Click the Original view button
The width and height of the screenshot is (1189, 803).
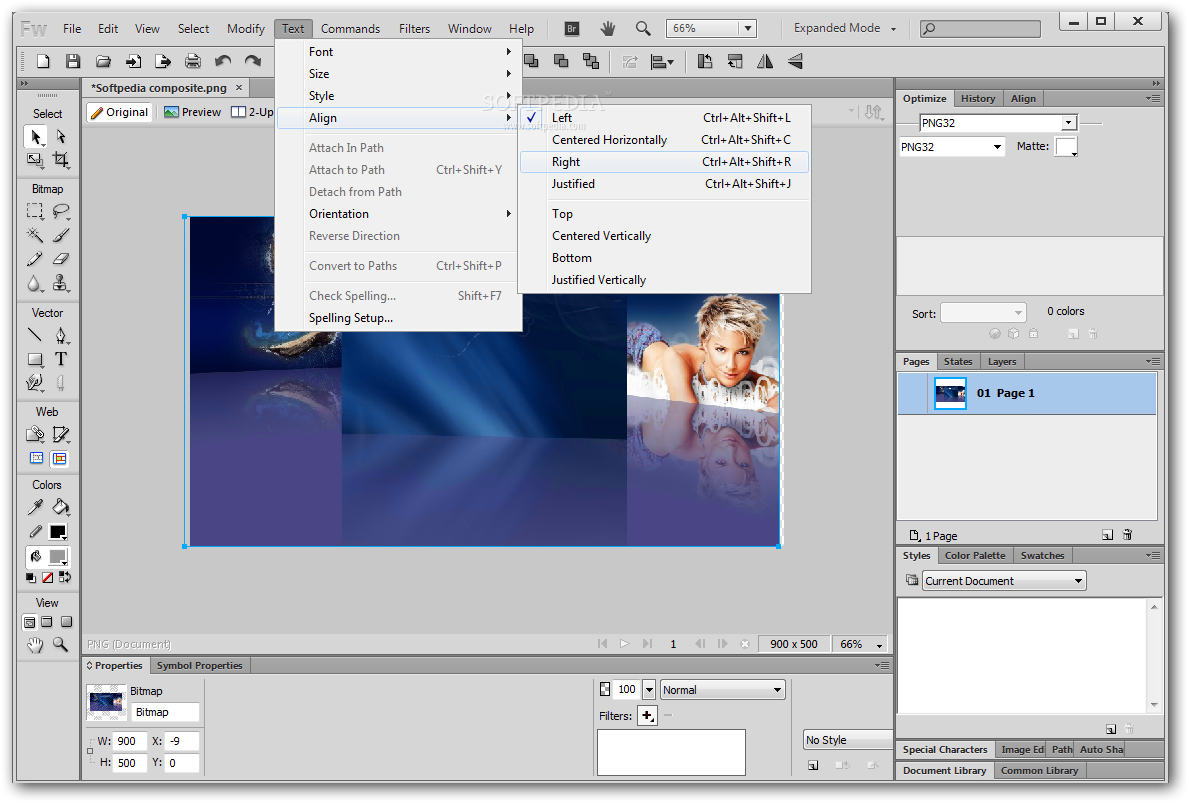[x=120, y=112]
